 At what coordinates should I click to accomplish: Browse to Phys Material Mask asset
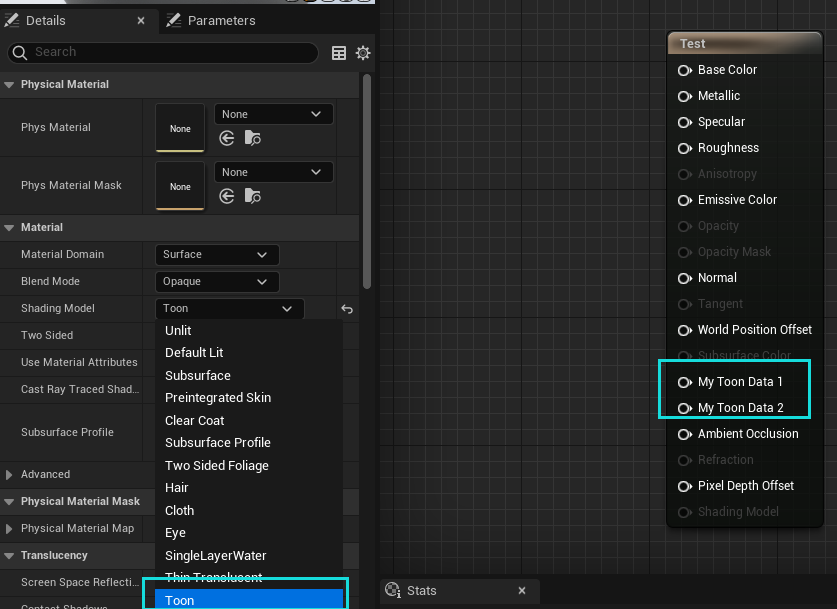[x=252, y=197]
